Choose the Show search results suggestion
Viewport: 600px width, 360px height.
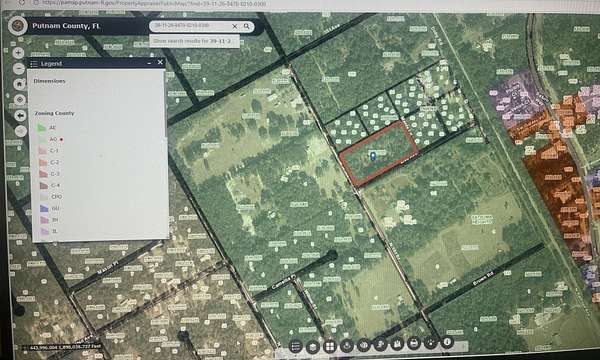[194, 41]
